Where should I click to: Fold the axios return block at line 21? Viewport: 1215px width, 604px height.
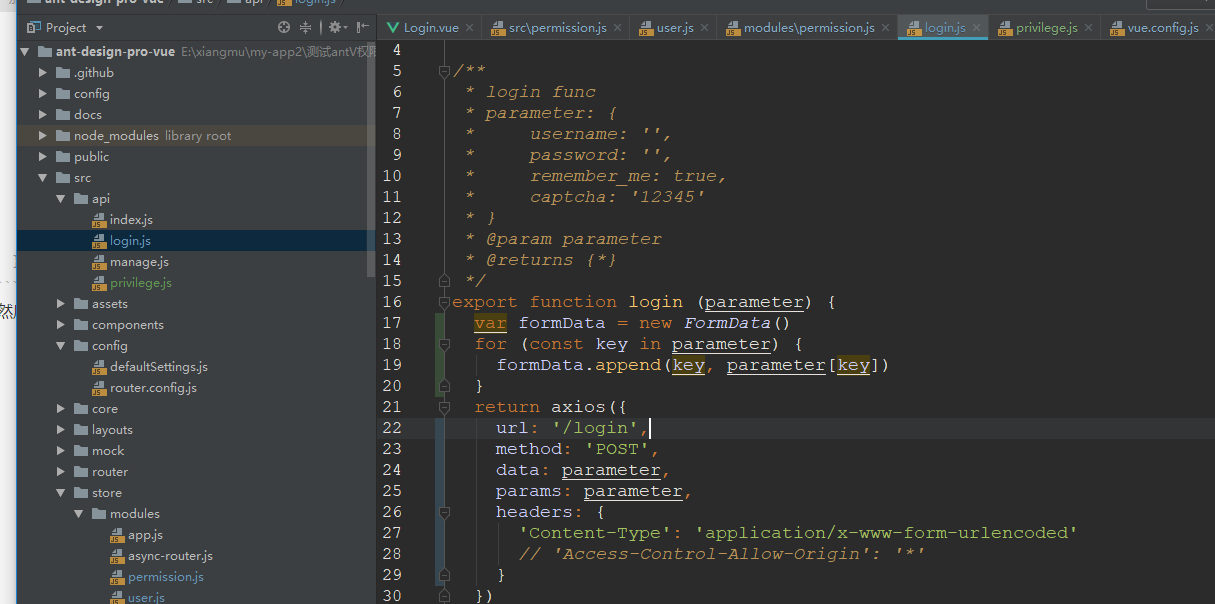(444, 407)
